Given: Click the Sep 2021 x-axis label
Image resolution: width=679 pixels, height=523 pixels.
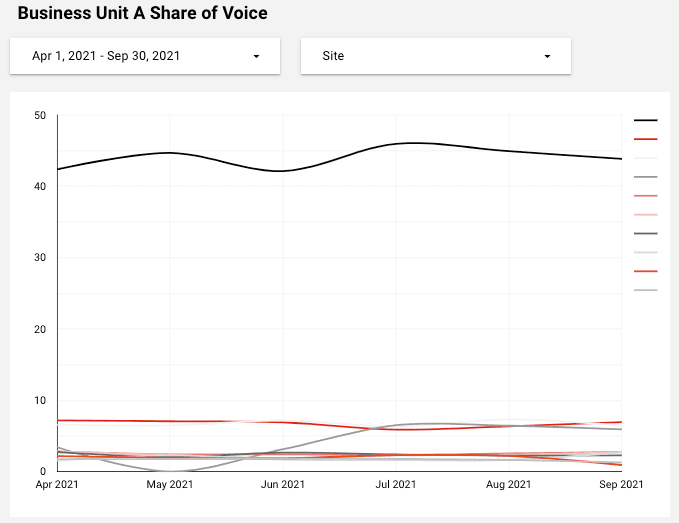Looking at the screenshot, I should 621,485.
